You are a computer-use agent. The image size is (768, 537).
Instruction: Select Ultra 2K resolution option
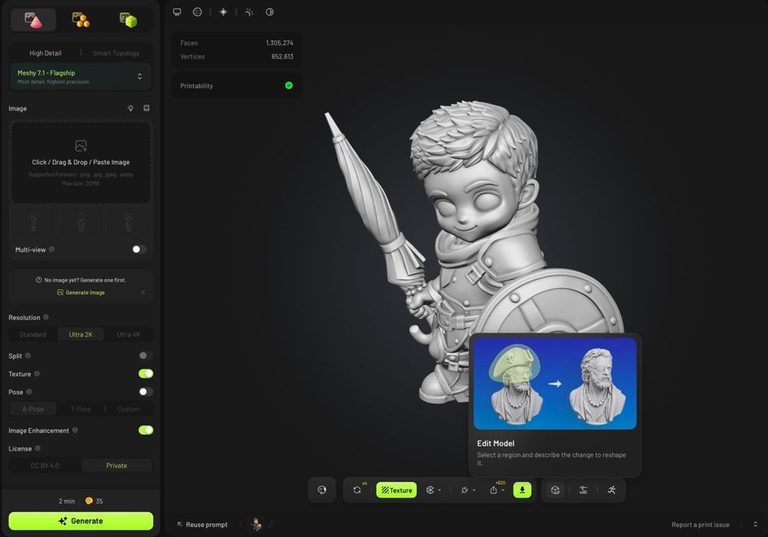pos(81,335)
